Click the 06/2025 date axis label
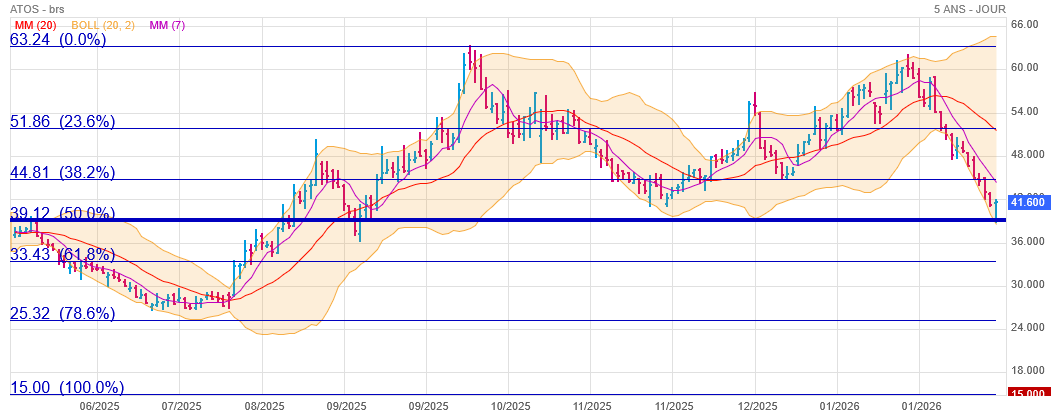 [x=99, y=406]
